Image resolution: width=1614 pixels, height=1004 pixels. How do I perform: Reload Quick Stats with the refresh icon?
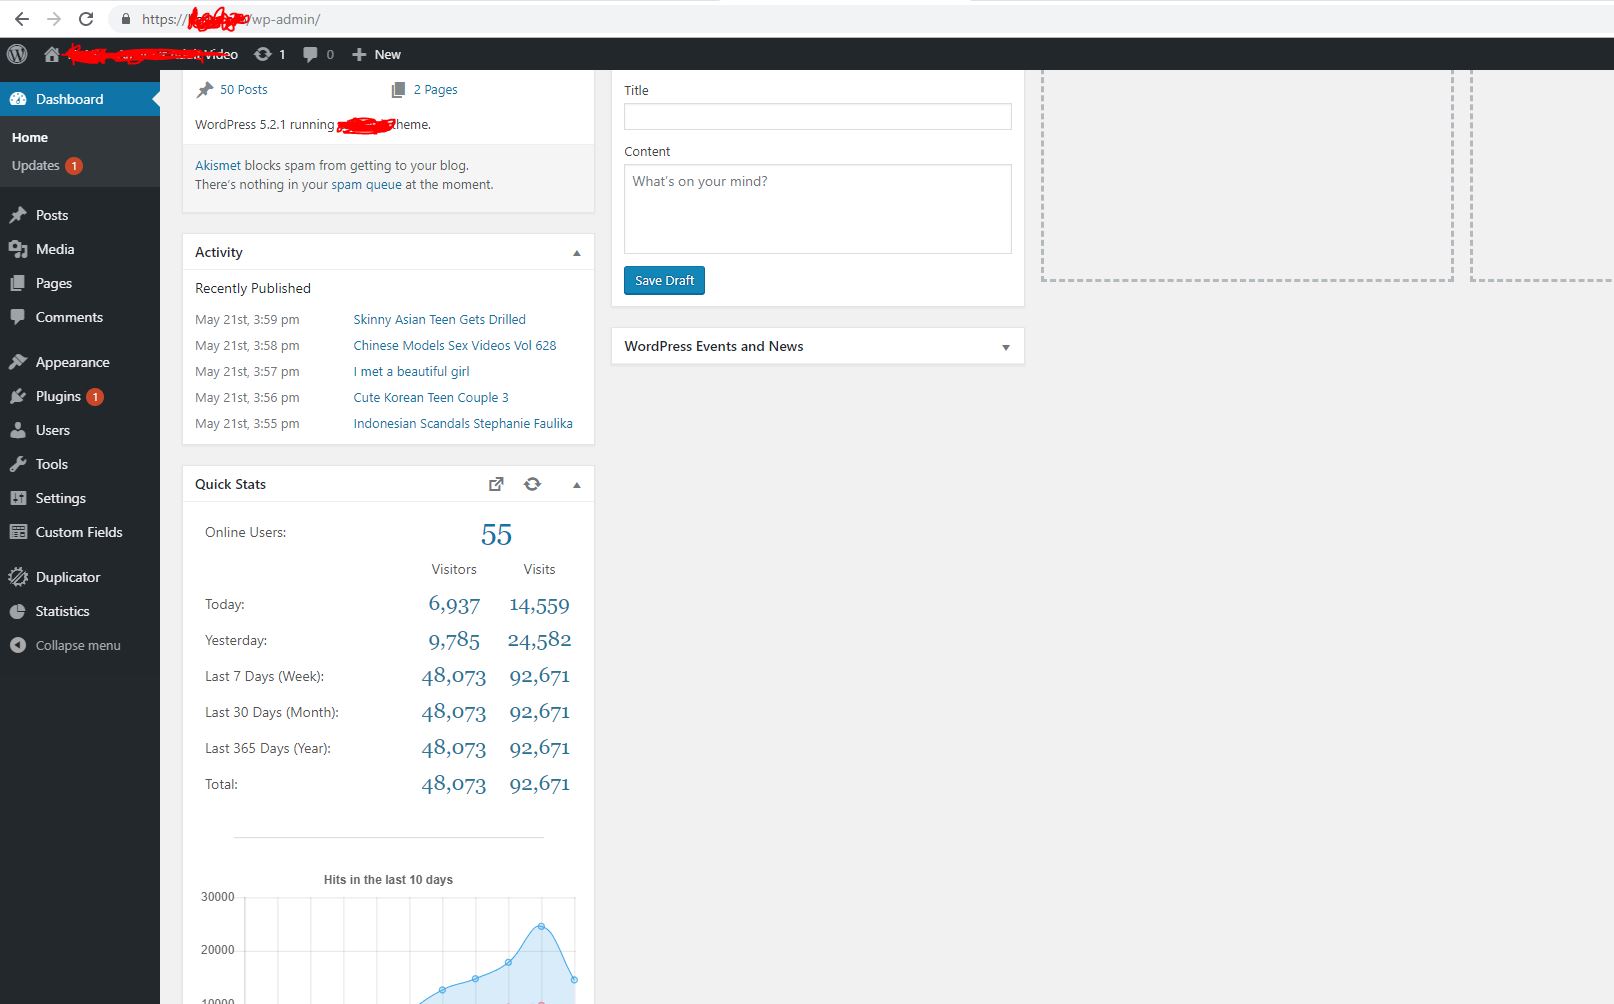532,484
